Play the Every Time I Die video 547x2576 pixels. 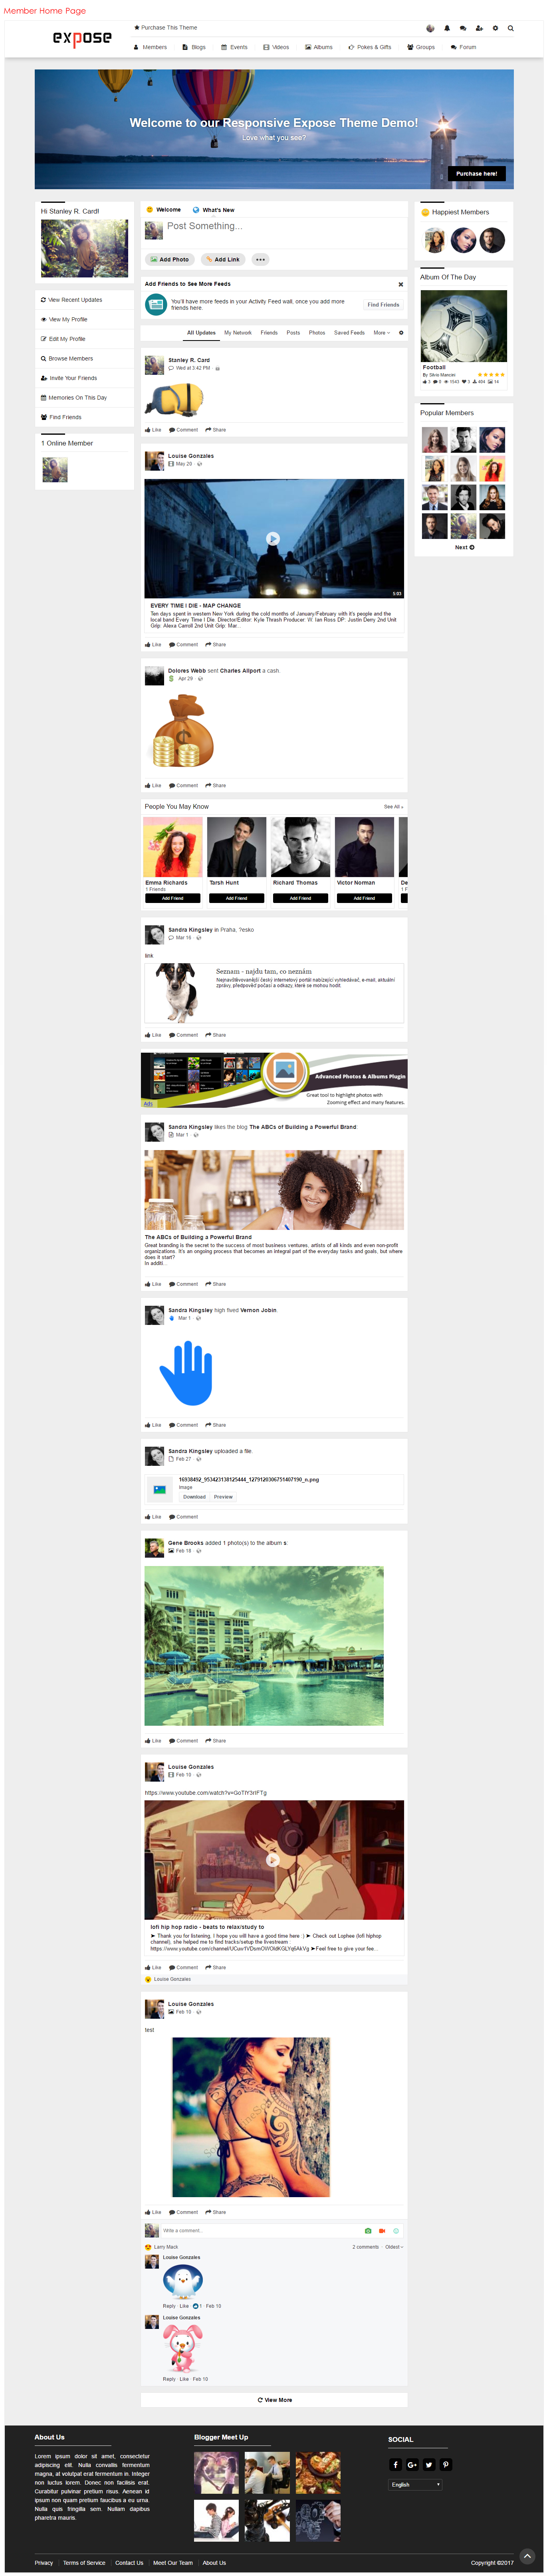273,538
